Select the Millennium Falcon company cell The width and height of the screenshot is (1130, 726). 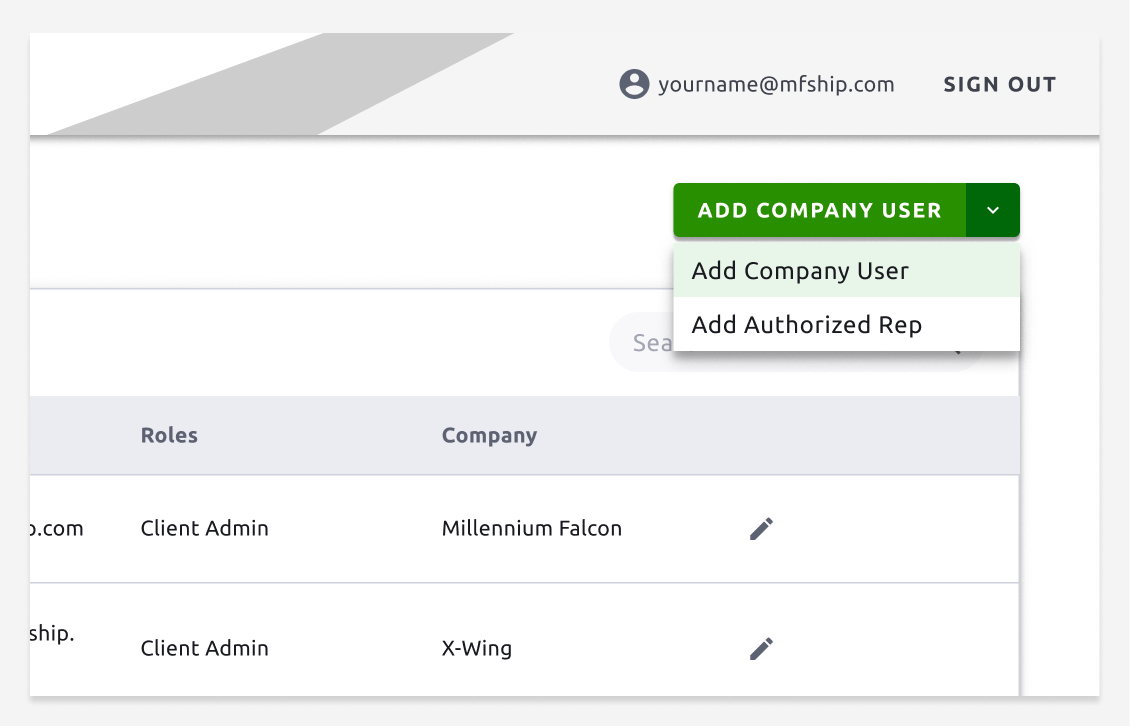pyautogui.click(x=532, y=528)
